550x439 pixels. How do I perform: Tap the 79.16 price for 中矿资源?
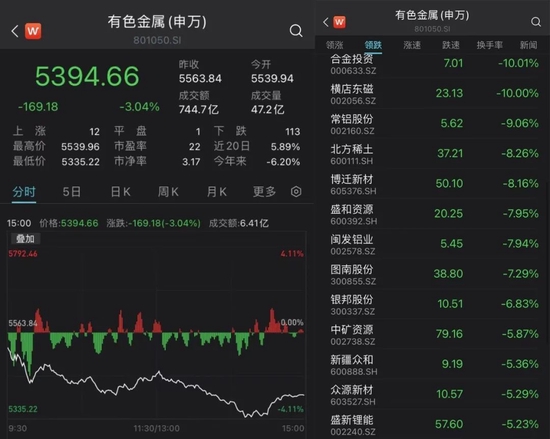449,334
